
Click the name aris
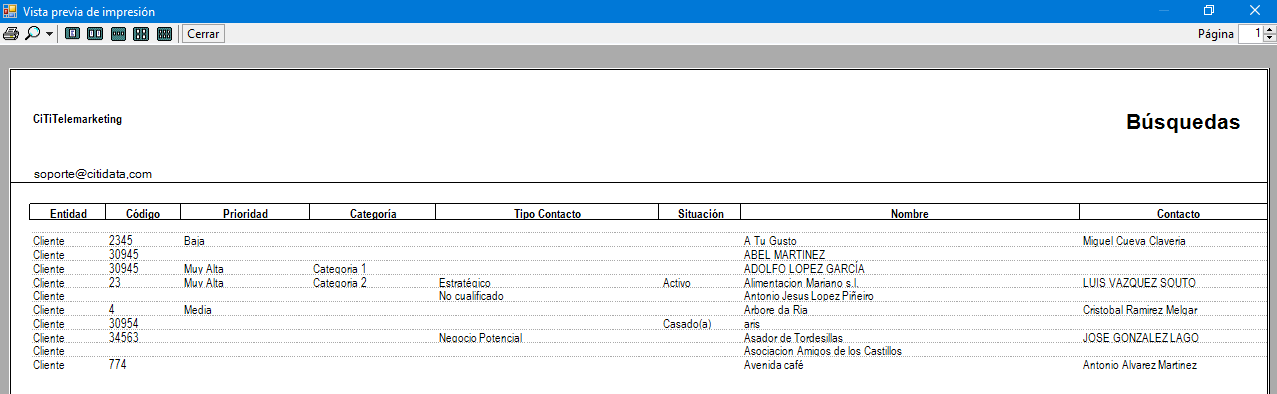752,324
